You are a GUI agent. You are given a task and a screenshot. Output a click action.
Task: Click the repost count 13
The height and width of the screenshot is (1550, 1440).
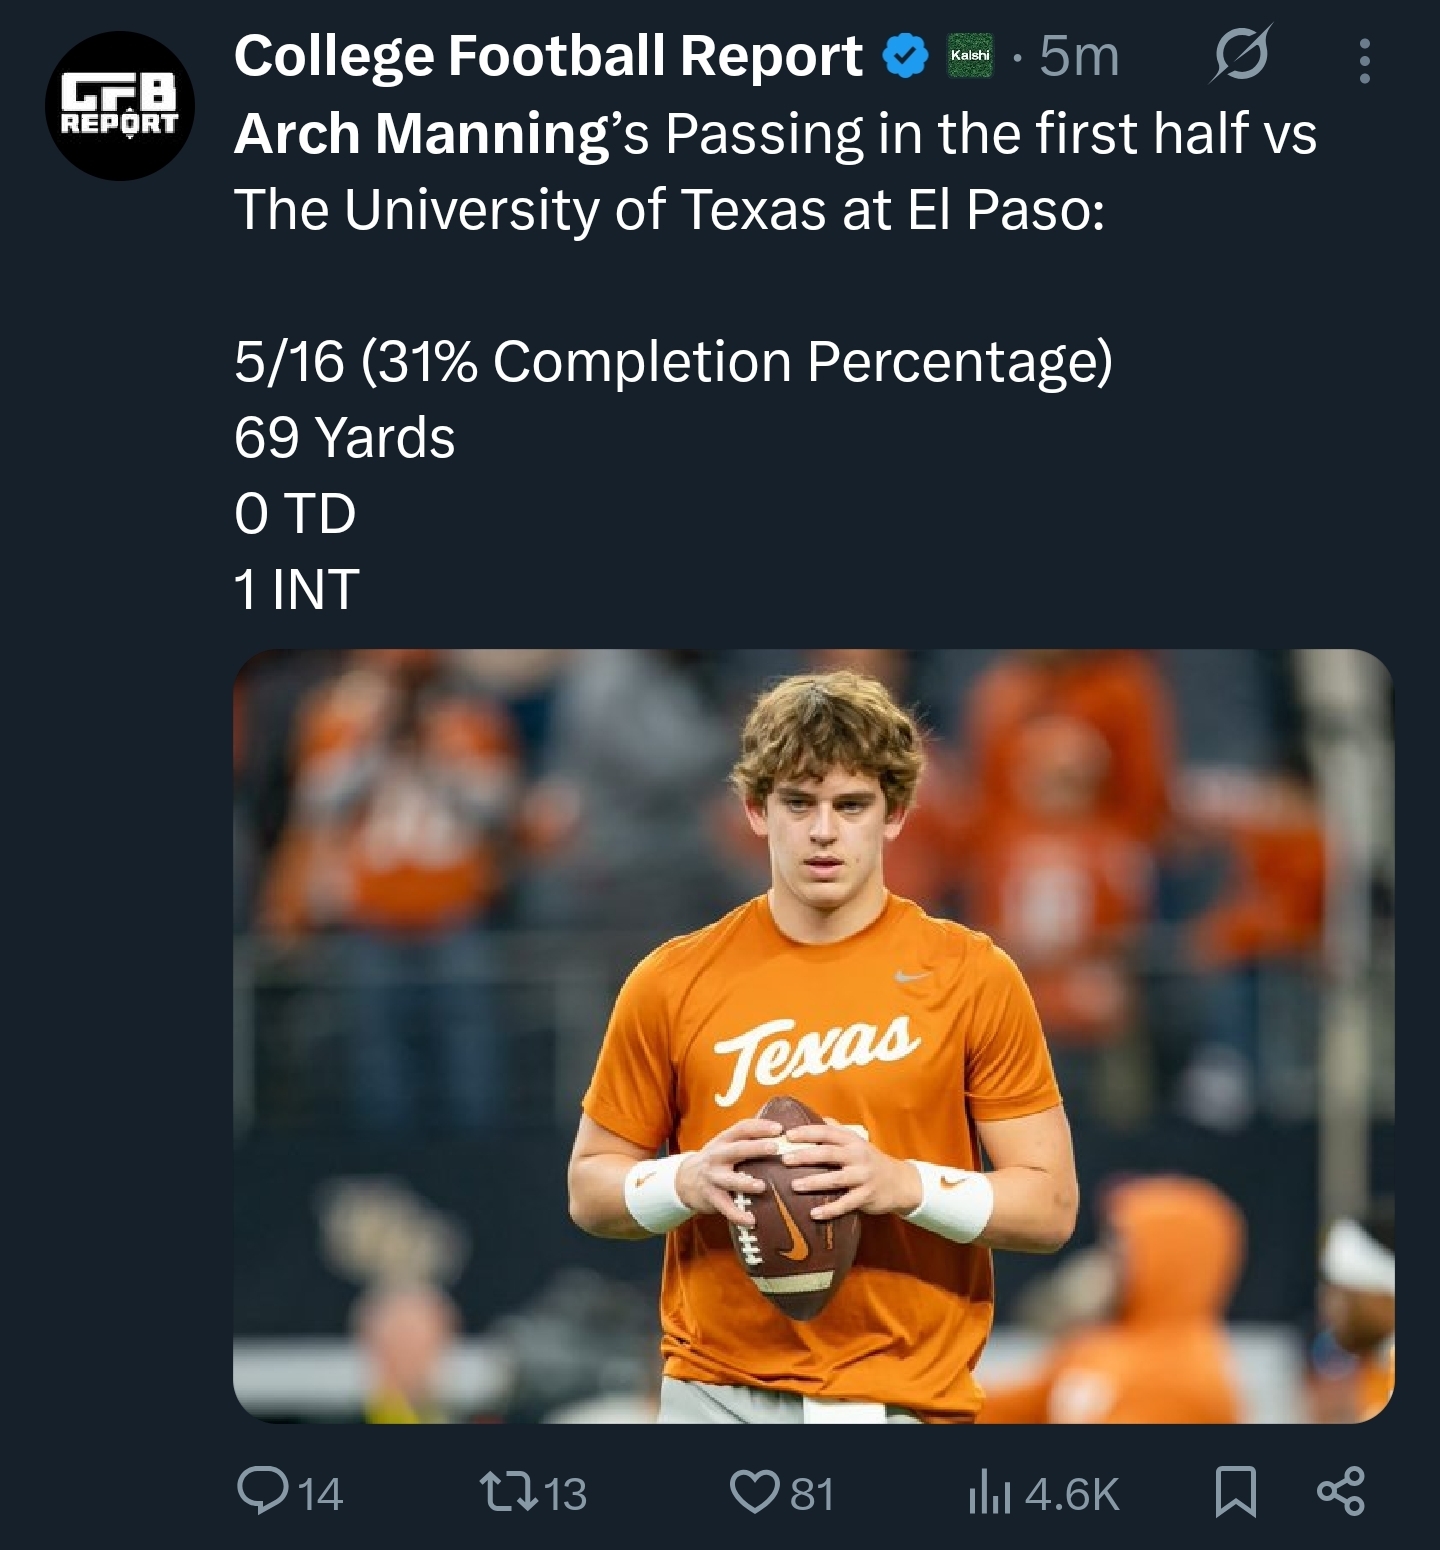[x=565, y=1494]
